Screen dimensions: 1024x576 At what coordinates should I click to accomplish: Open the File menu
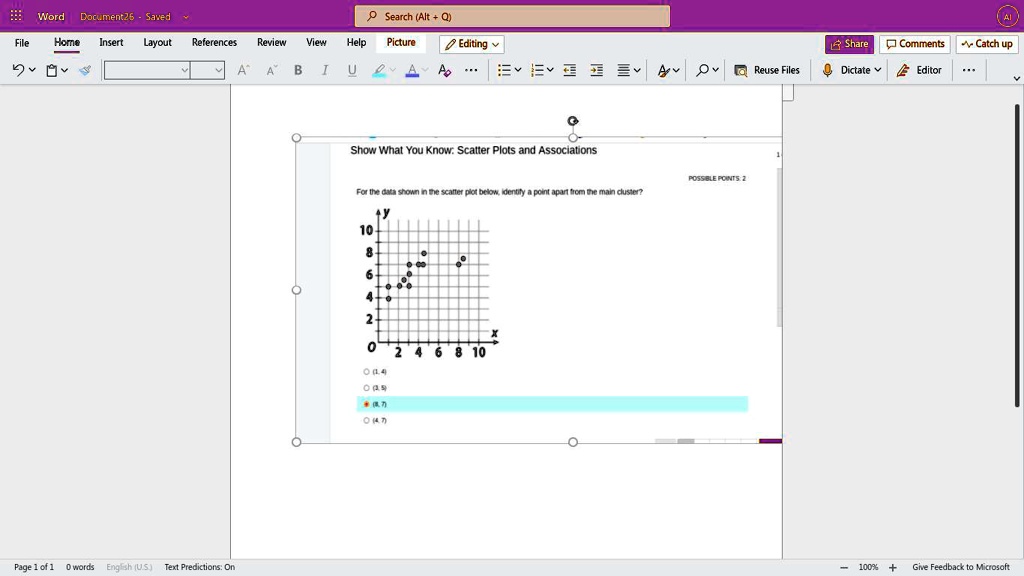(x=22, y=43)
